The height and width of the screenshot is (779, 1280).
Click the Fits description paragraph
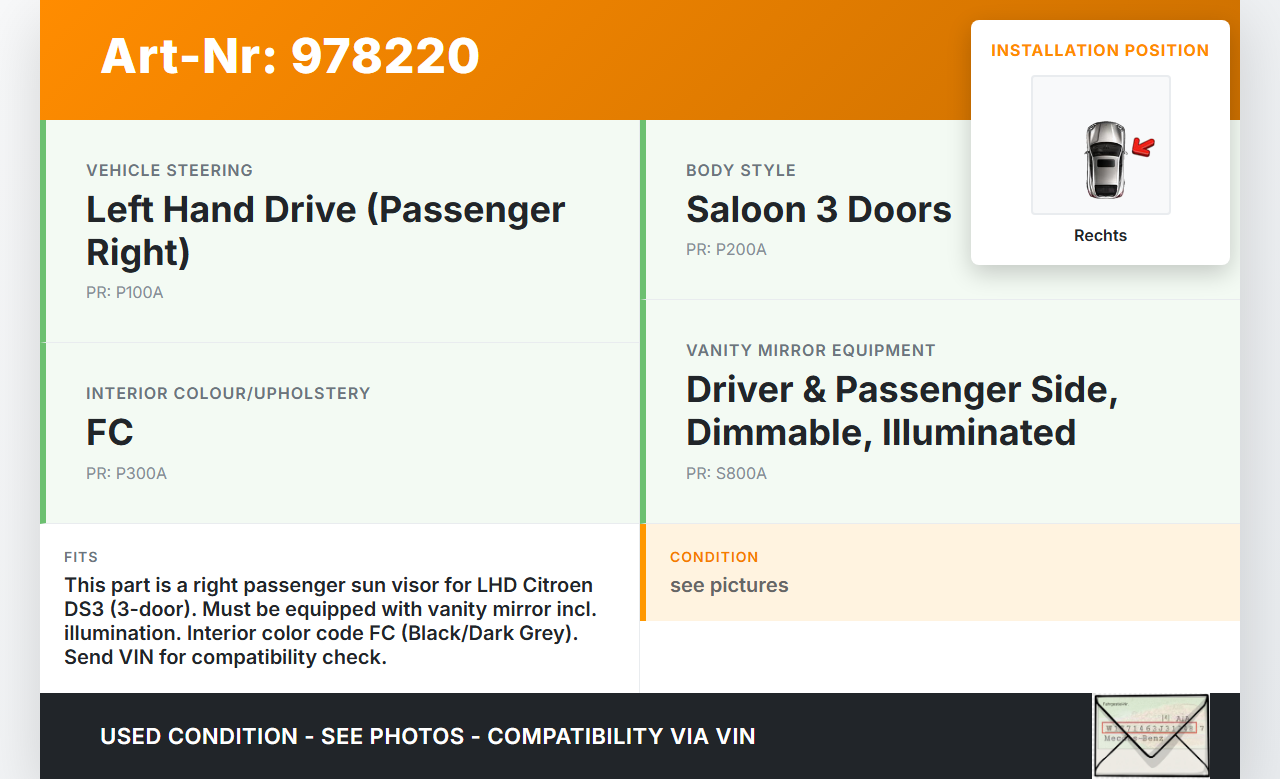coord(329,621)
